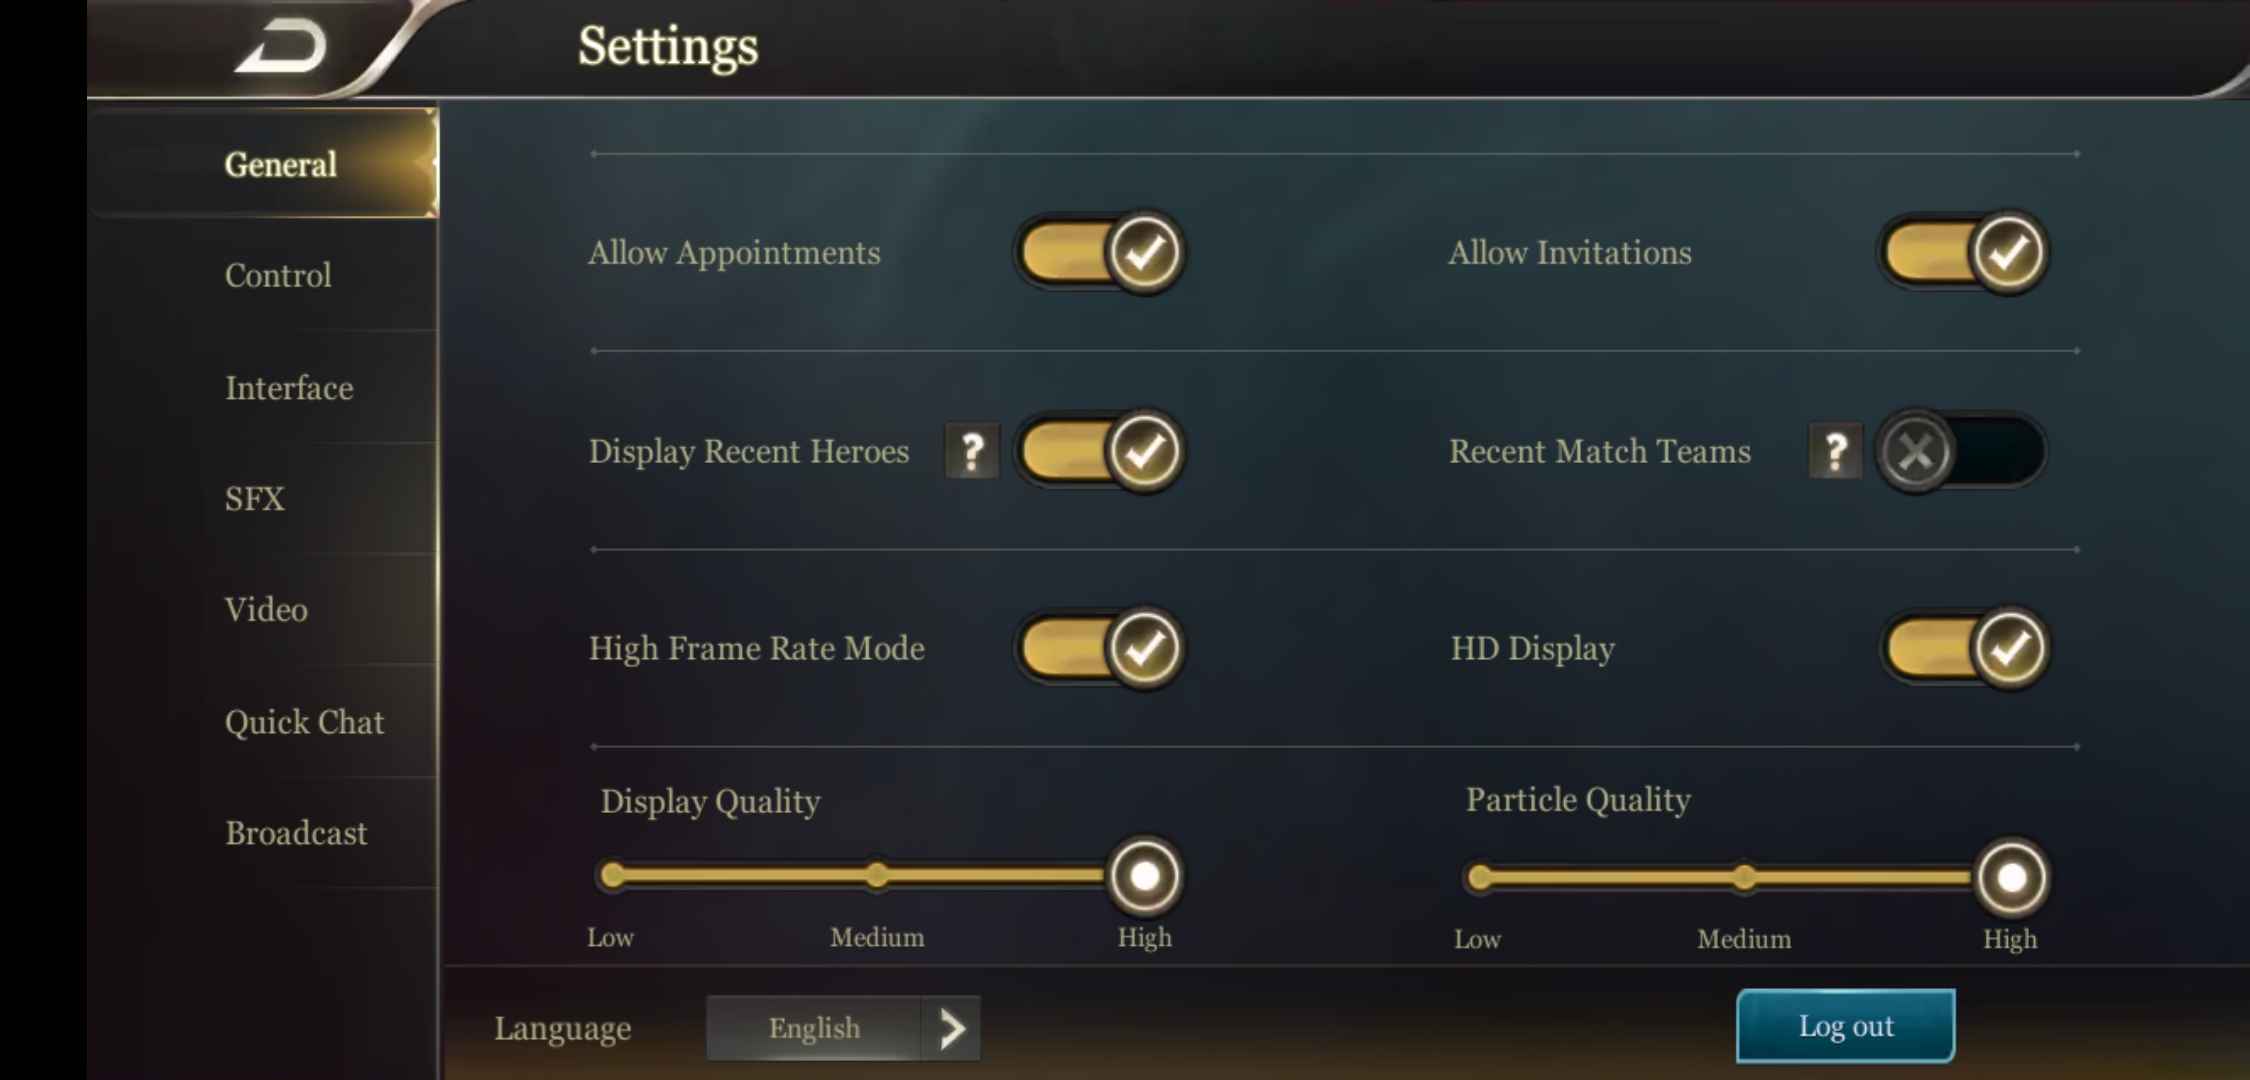2250x1080 pixels.
Task: Tap the back arrow icon
Action: [x=281, y=47]
